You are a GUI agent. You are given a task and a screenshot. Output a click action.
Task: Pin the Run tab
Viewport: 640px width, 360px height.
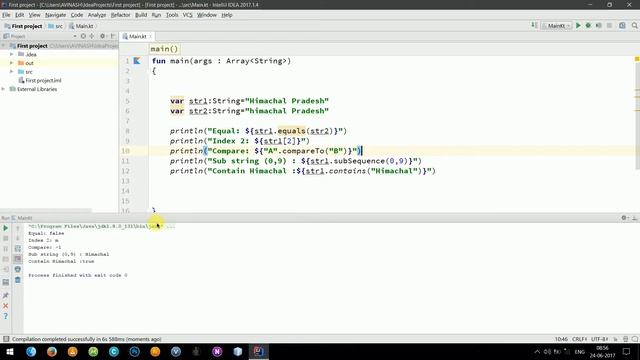click(x=6, y=295)
